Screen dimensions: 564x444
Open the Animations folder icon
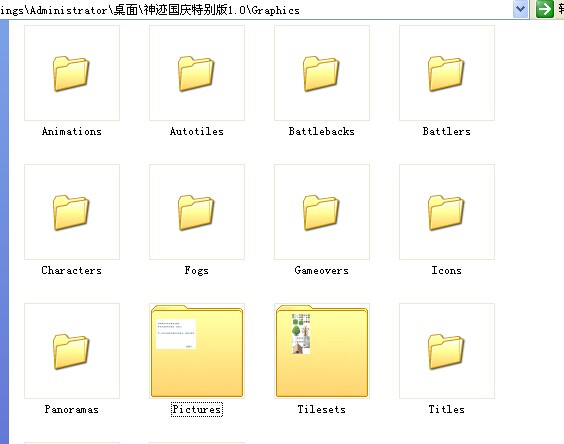71,73
